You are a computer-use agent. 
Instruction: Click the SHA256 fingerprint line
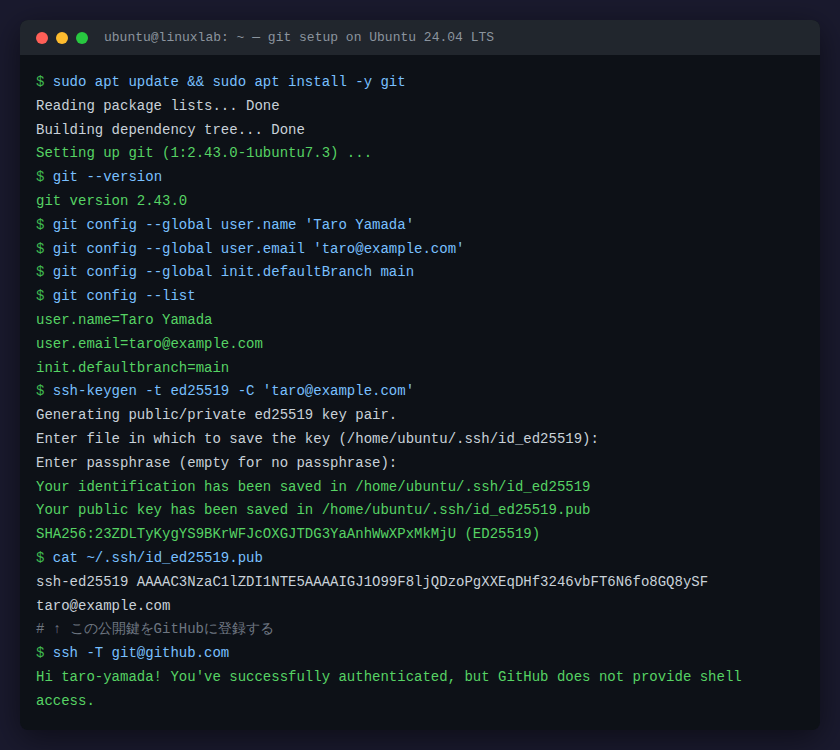[x=288, y=534]
